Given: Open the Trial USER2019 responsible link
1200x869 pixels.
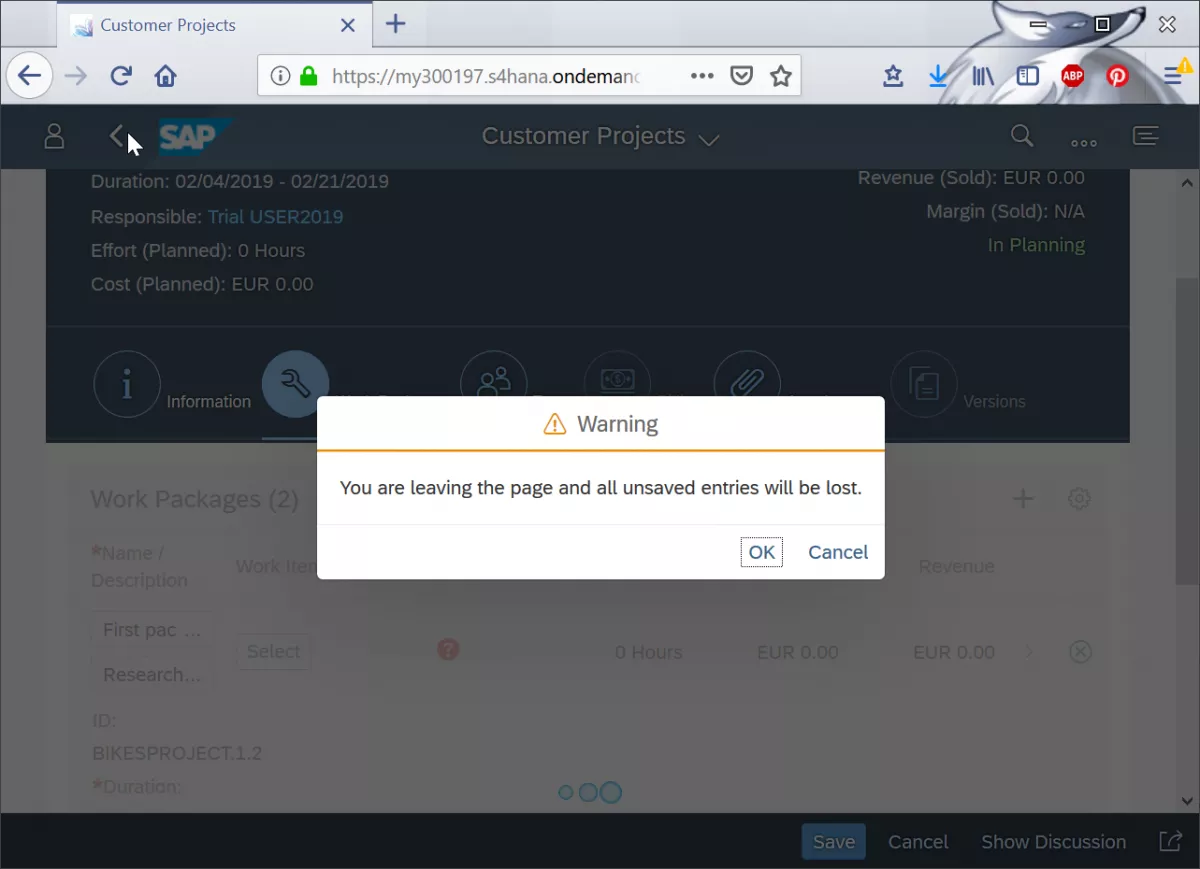Looking at the screenshot, I should click(275, 217).
